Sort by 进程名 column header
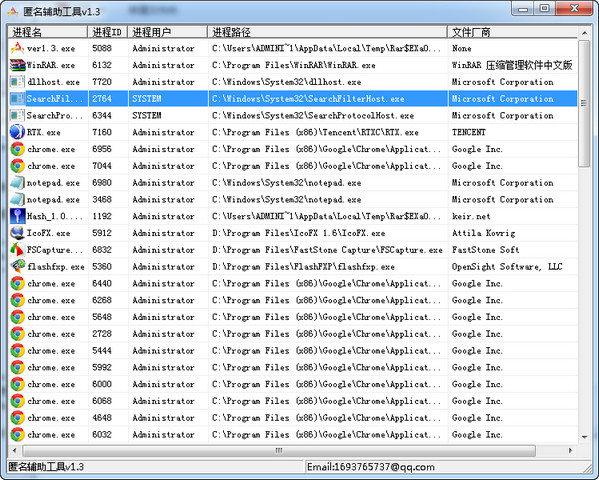 pos(48,32)
